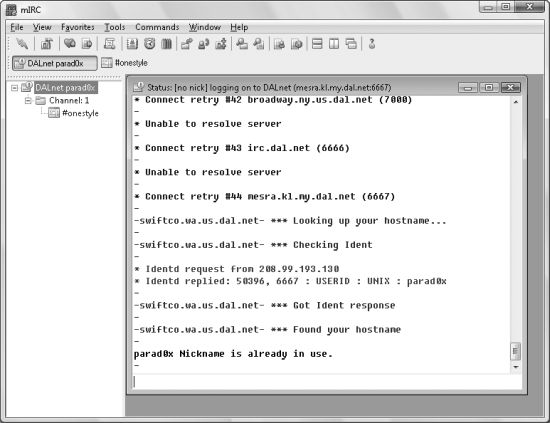
Task: Click the status window scroll down arrow
Action: point(515,367)
